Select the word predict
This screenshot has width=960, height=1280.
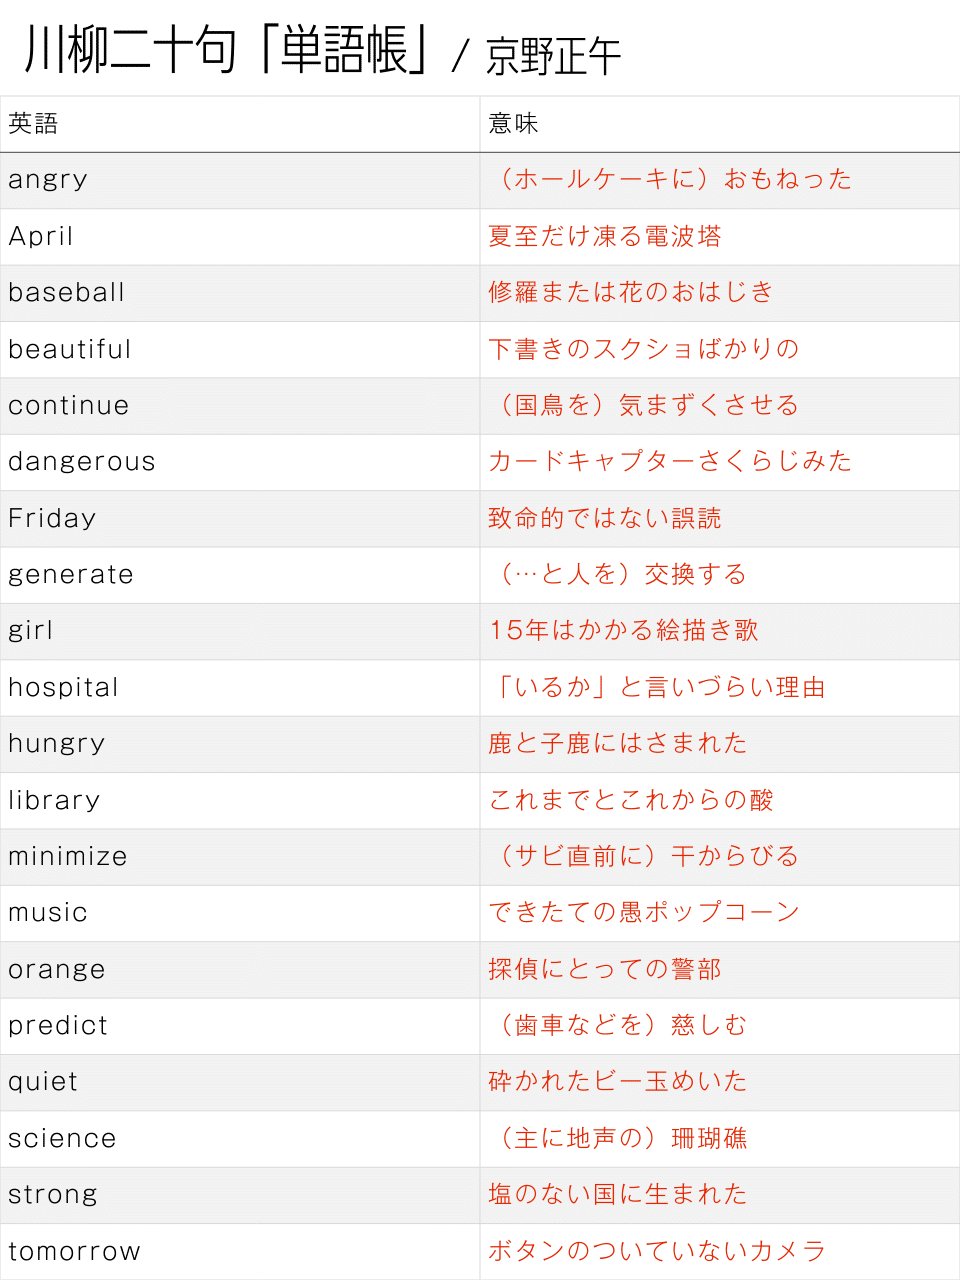tap(58, 1026)
